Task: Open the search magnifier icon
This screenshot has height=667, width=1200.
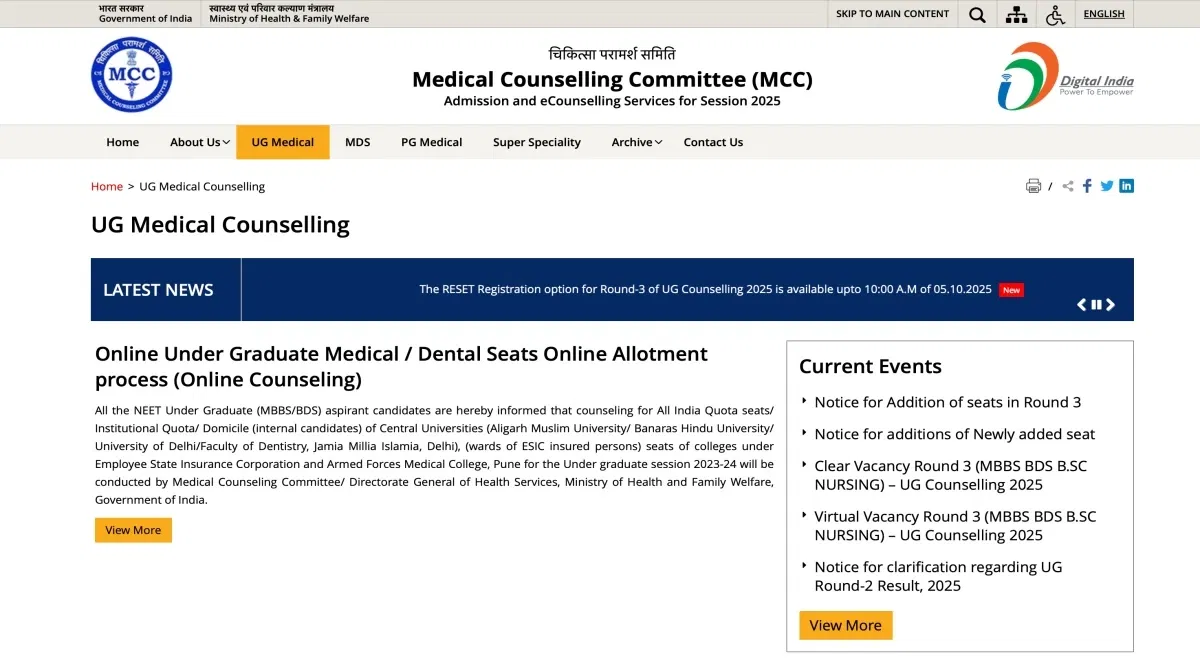Action: (x=977, y=14)
